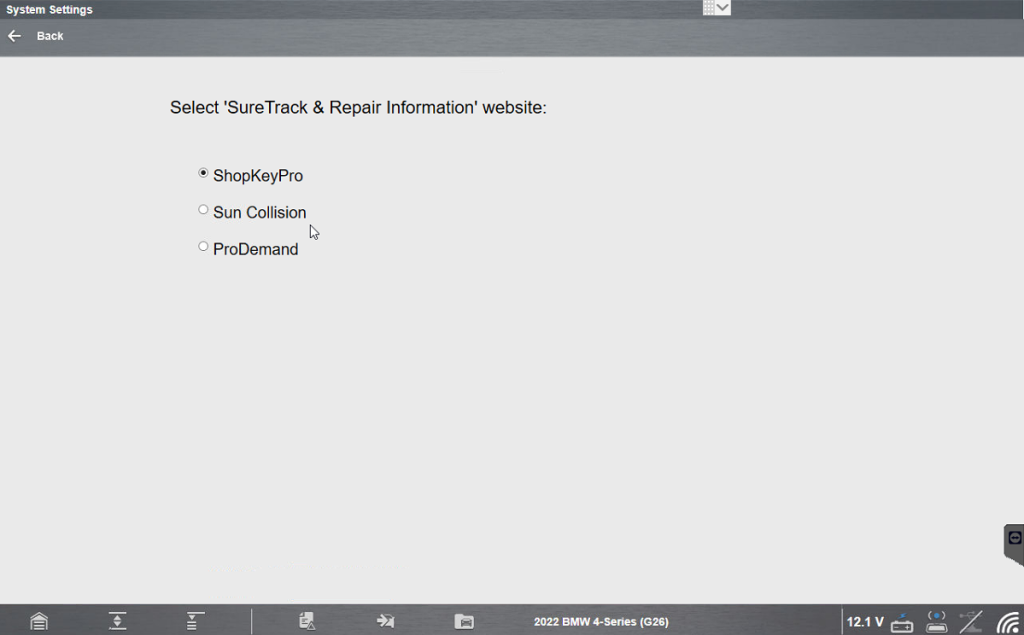The image size is (1024, 635).
Task: Click the 'SureTrack & Repair Information' prompt text
Action: (358, 107)
